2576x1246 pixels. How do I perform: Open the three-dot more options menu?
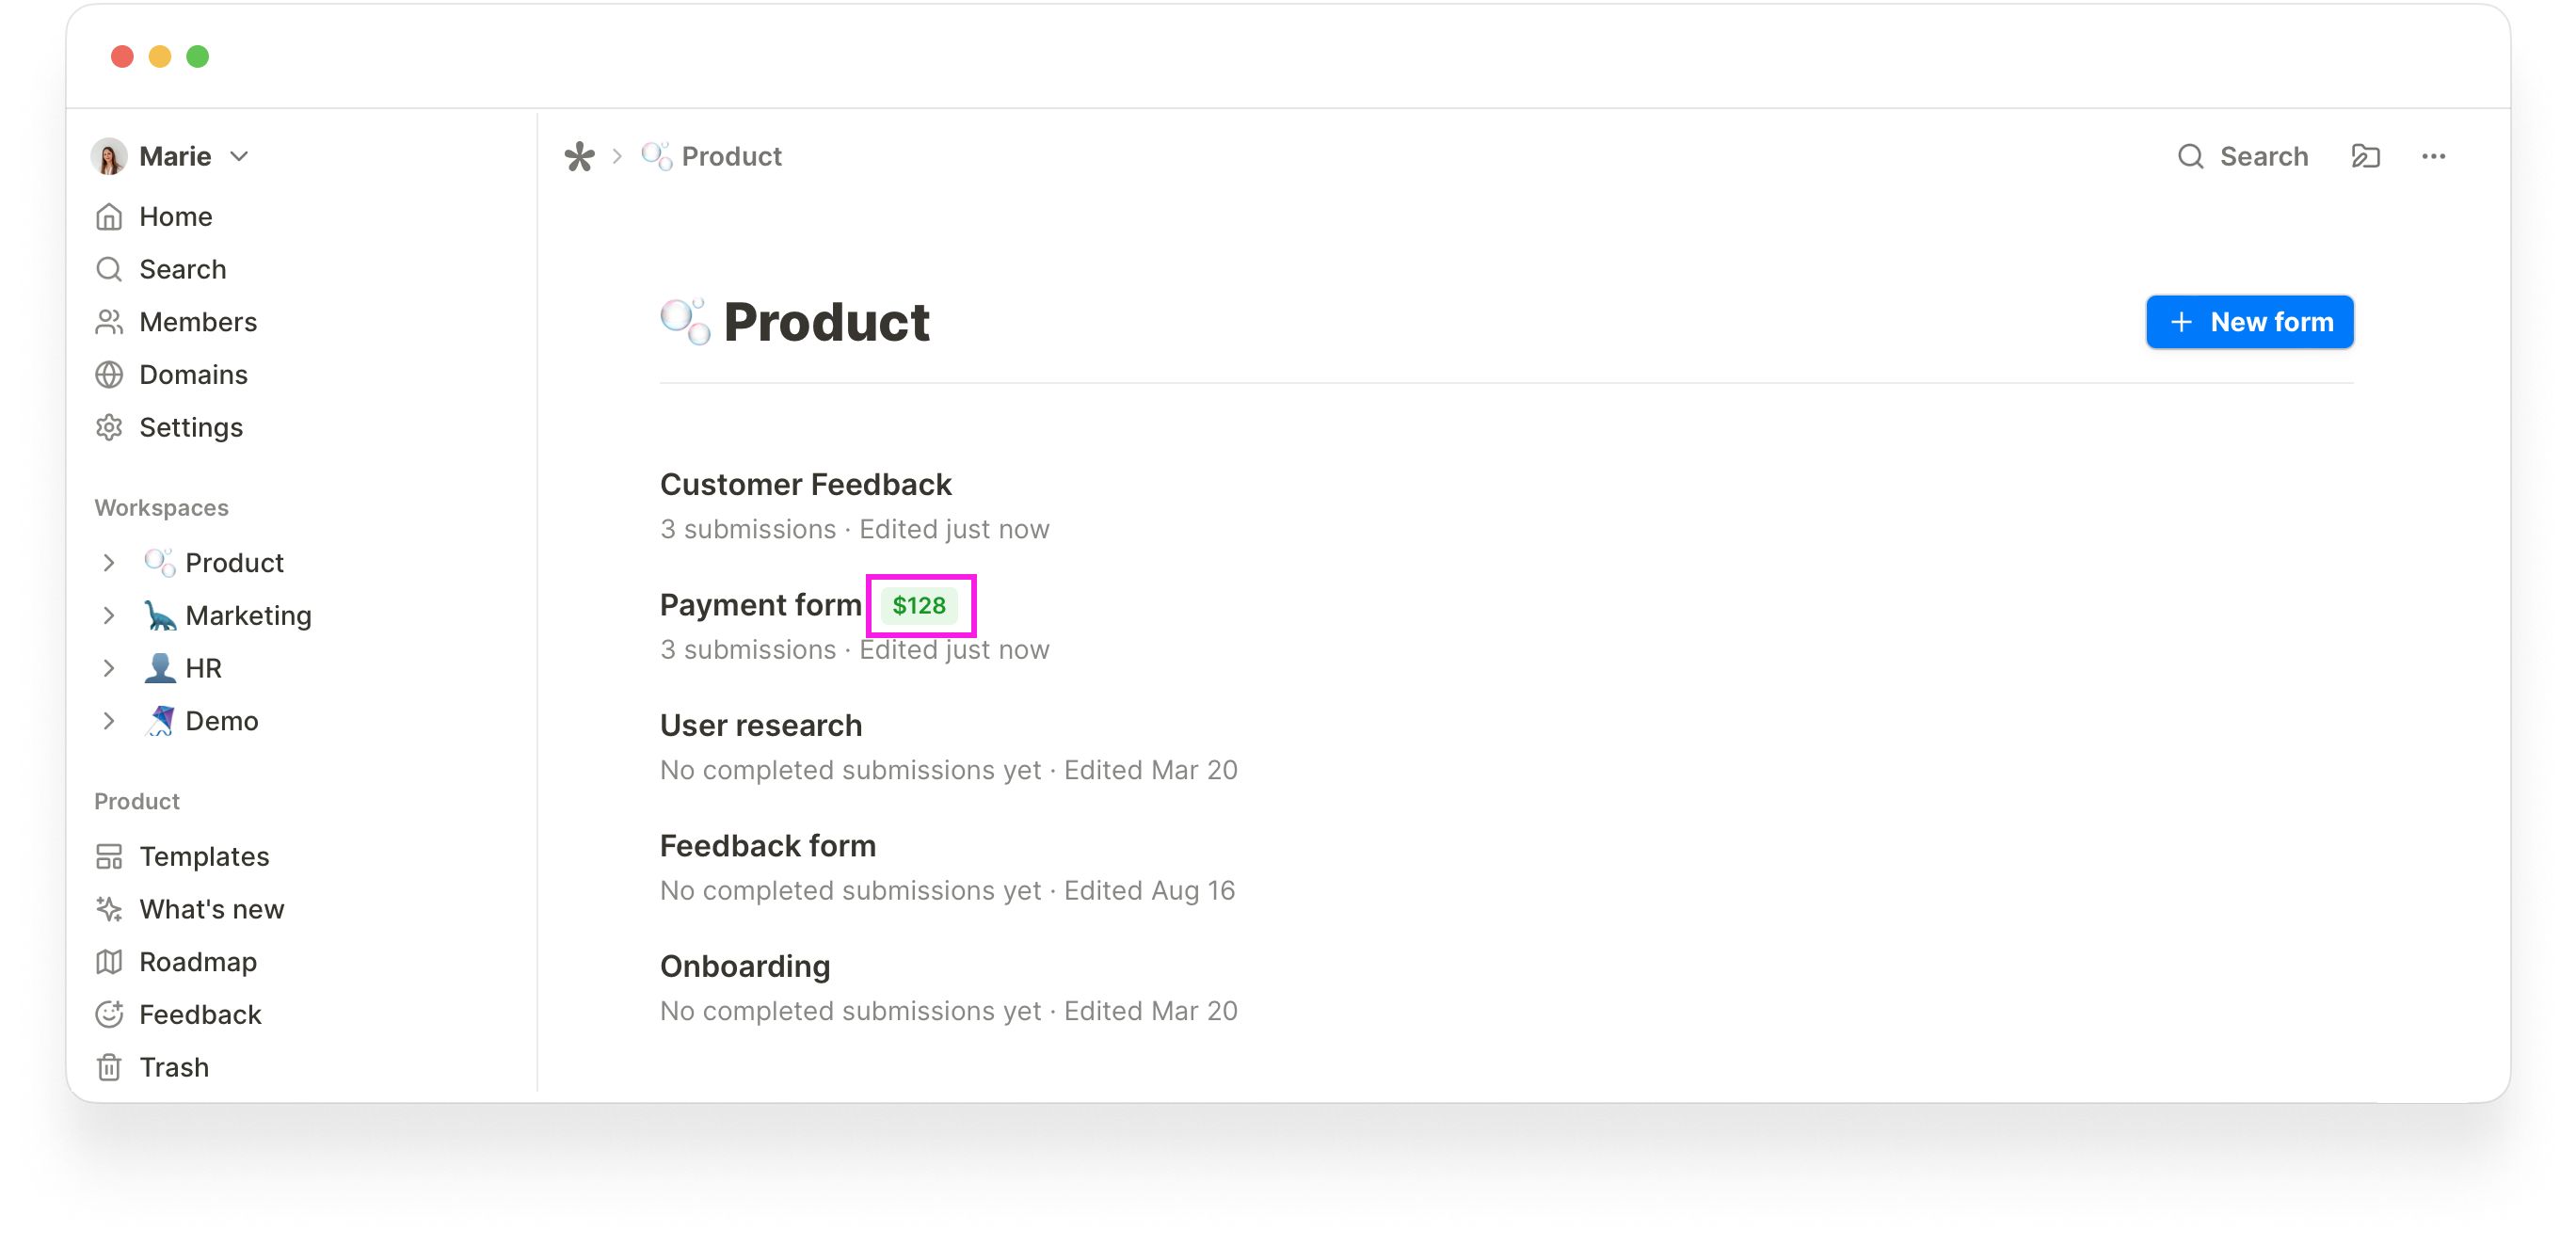[x=2433, y=157]
